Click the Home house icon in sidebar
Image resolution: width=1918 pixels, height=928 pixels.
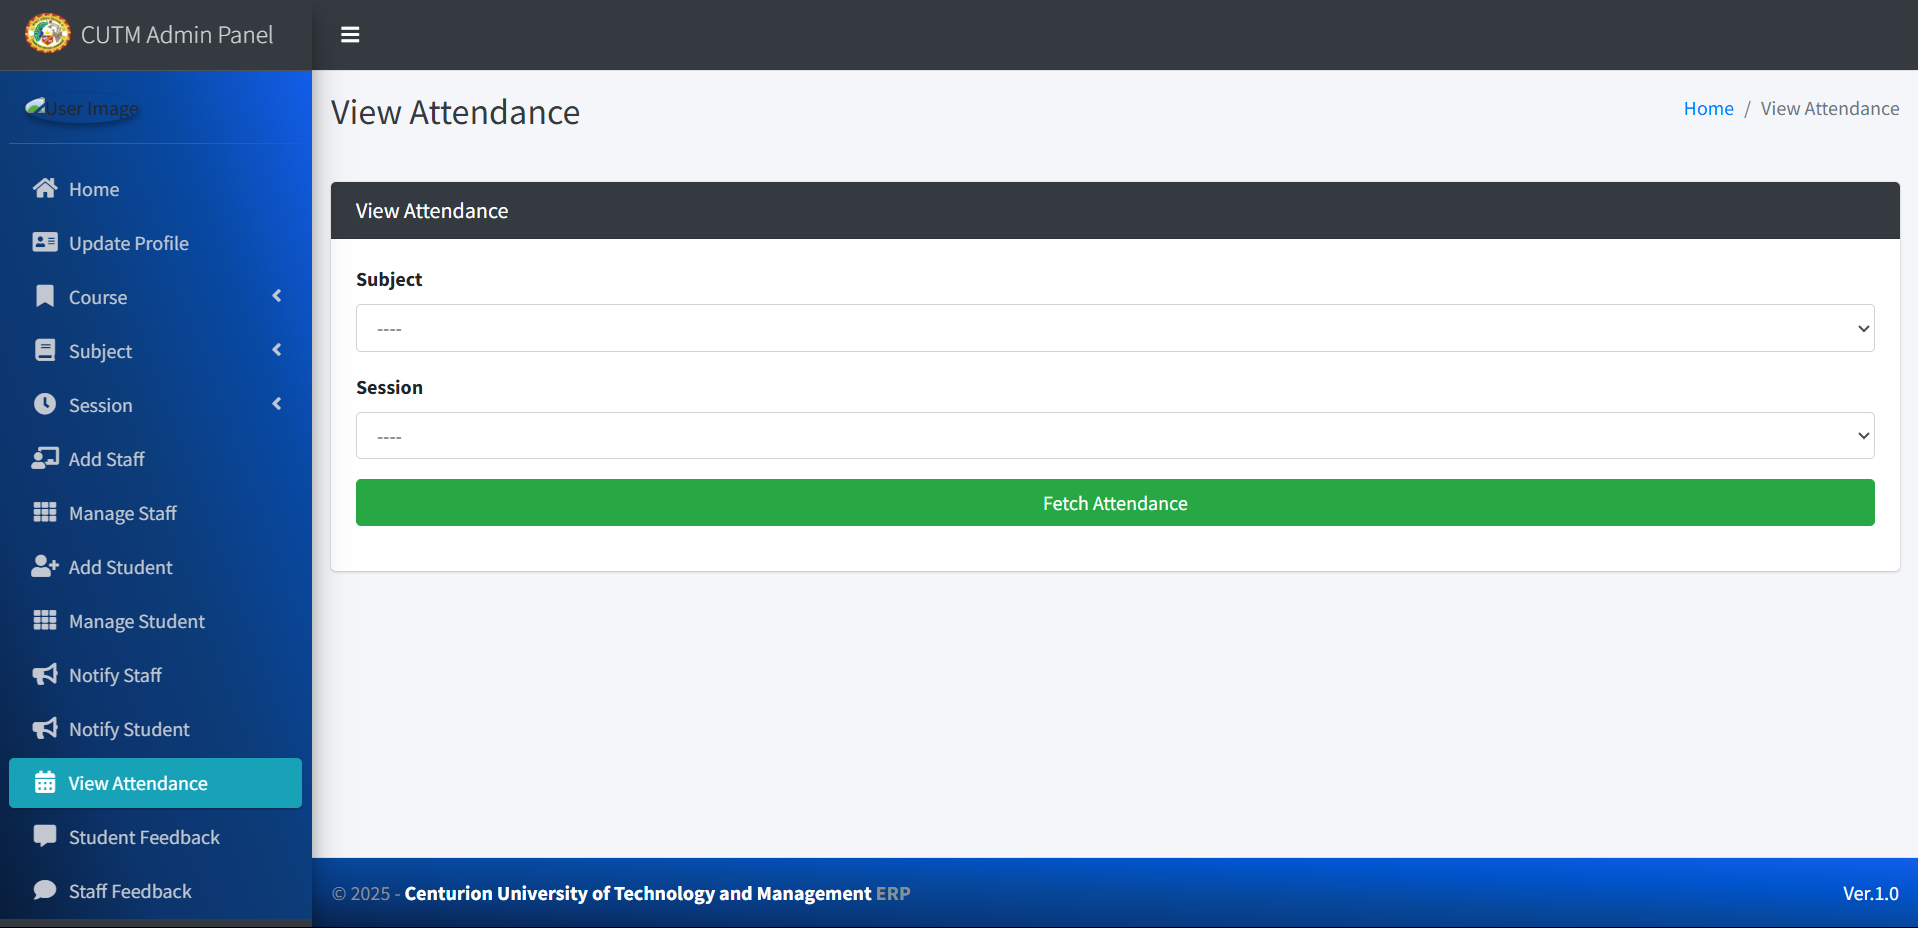click(45, 188)
